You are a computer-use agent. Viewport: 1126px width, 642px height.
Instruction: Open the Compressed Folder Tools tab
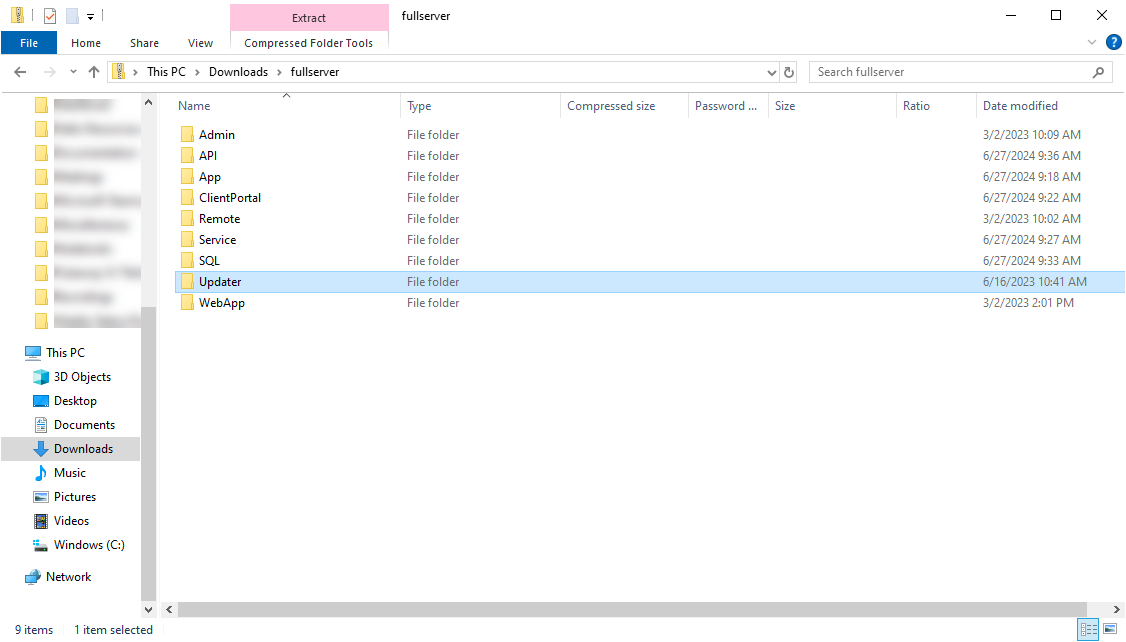pyautogui.click(x=308, y=43)
